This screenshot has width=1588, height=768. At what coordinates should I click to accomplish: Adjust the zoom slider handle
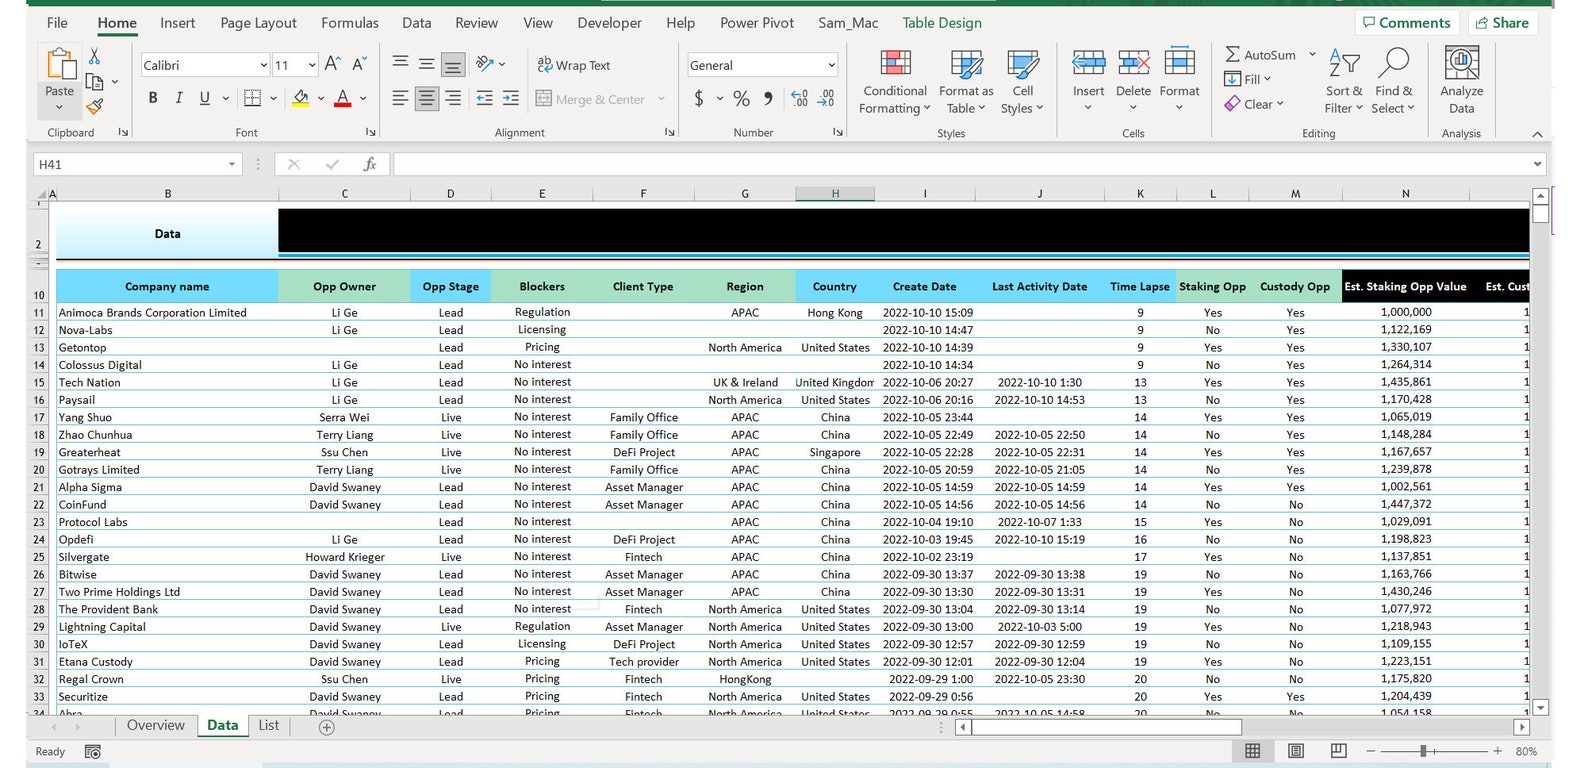(x=1424, y=751)
